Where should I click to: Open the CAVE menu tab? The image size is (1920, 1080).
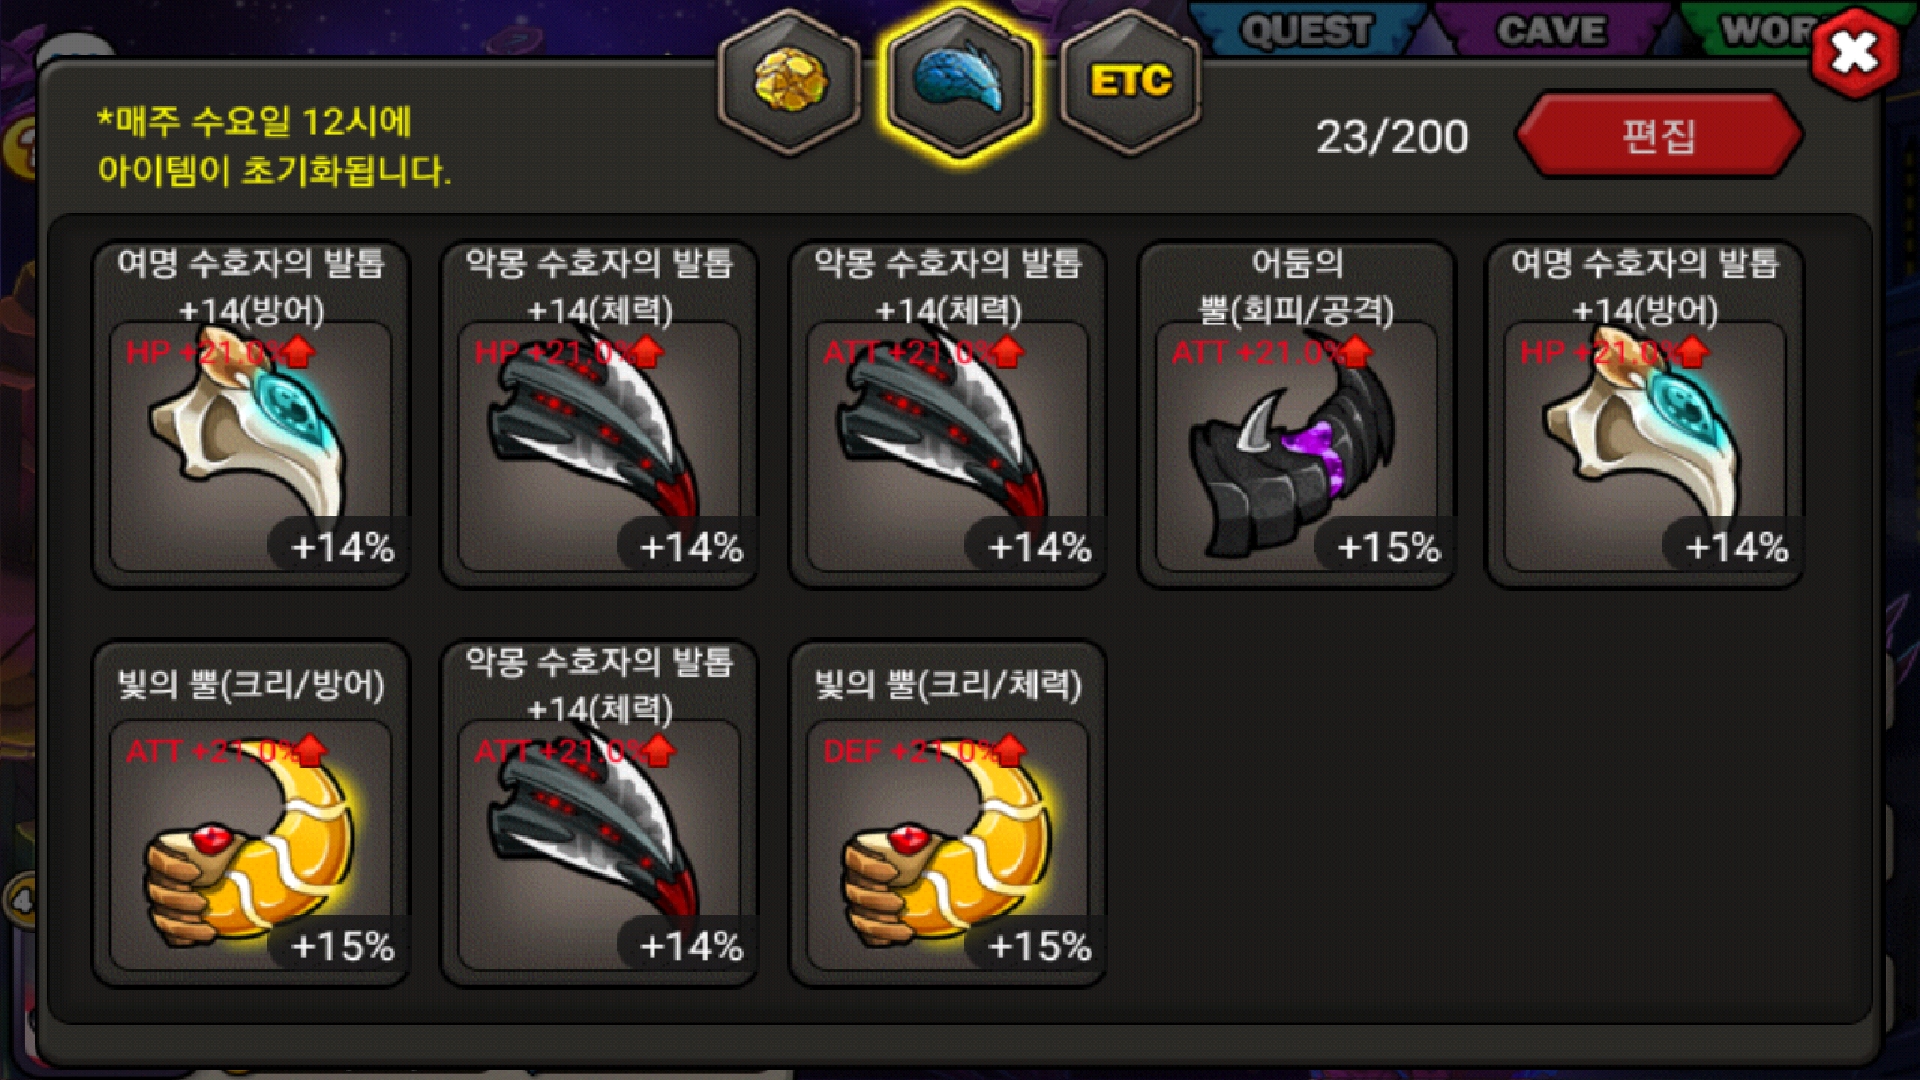[x=1552, y=30]
